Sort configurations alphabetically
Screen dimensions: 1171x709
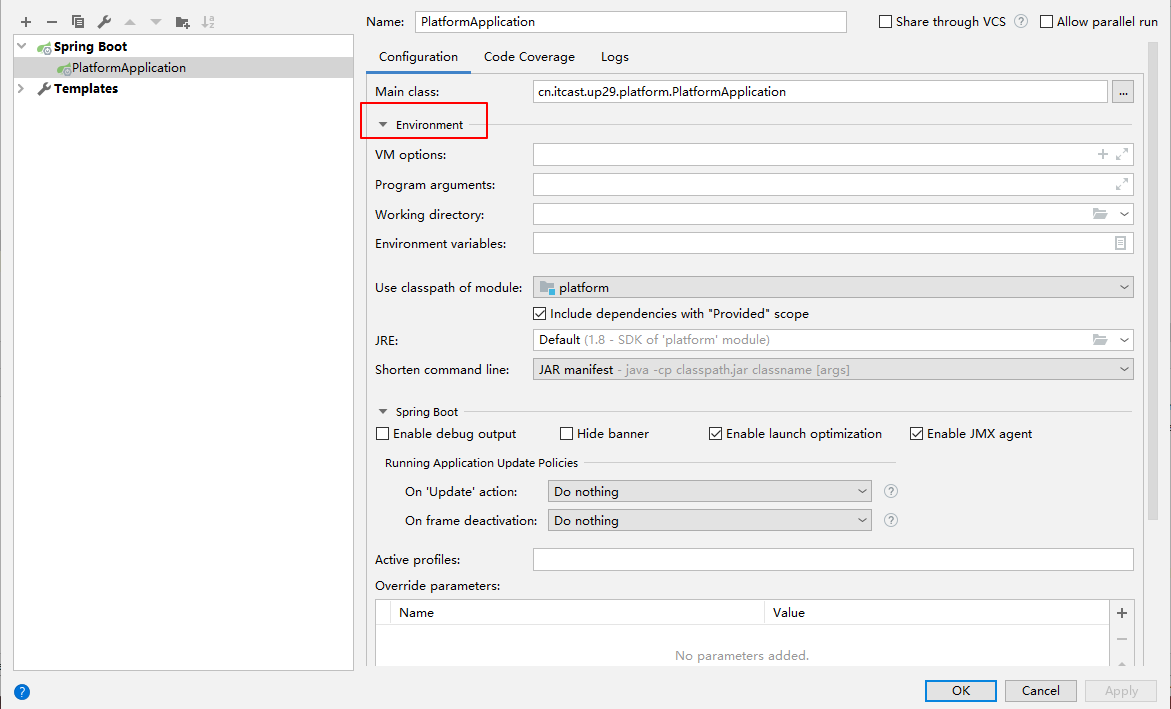pos(208,22)
